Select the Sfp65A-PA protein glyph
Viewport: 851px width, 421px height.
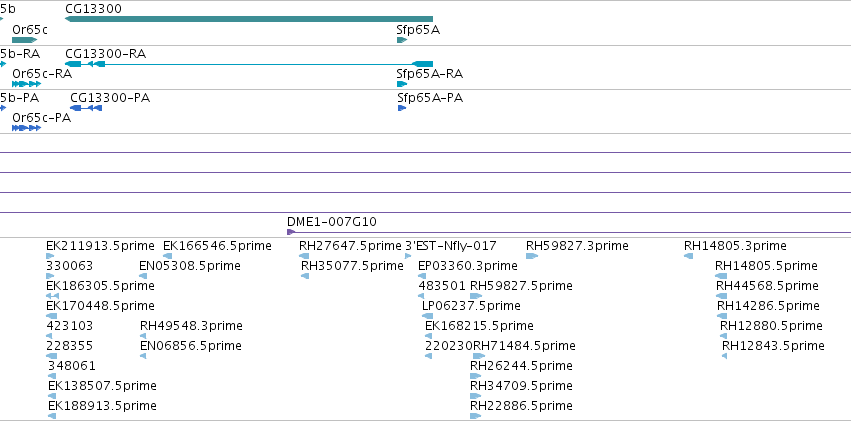pyautogui.click(x=402, y=108)
